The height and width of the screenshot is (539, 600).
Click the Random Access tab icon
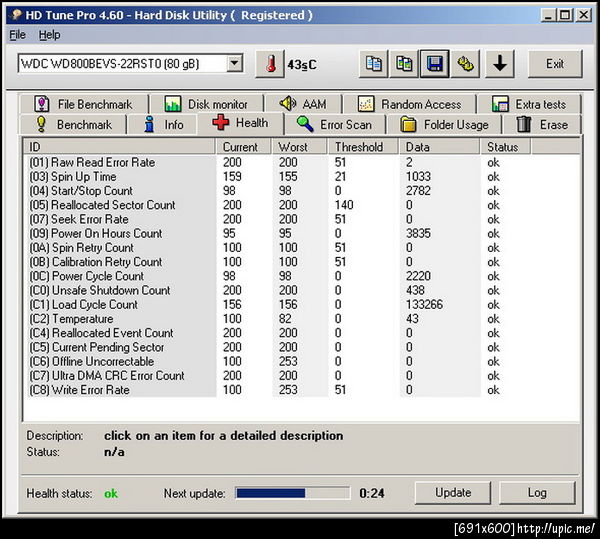pos(366,104)
